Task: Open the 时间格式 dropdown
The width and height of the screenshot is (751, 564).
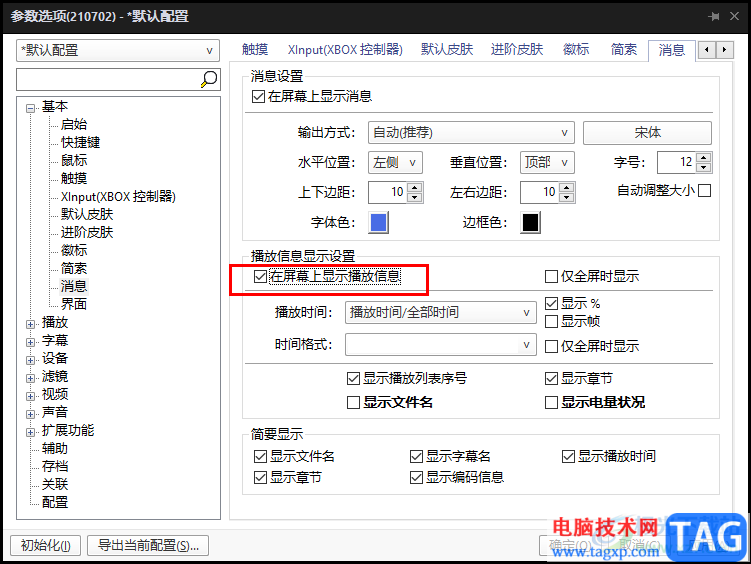Action: (x=441, y=345)
